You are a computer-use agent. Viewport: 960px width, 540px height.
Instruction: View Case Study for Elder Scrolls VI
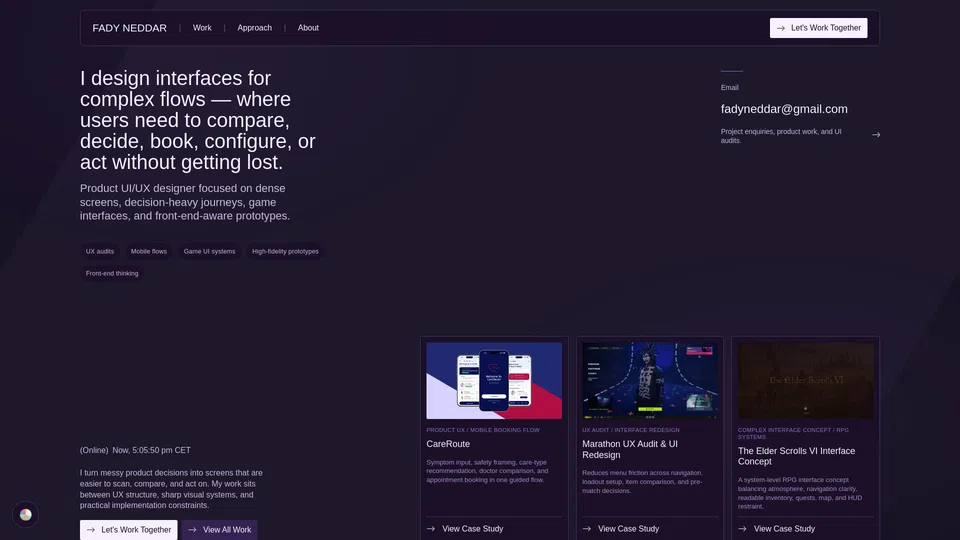pyautogui.click(x=784, y=529)
